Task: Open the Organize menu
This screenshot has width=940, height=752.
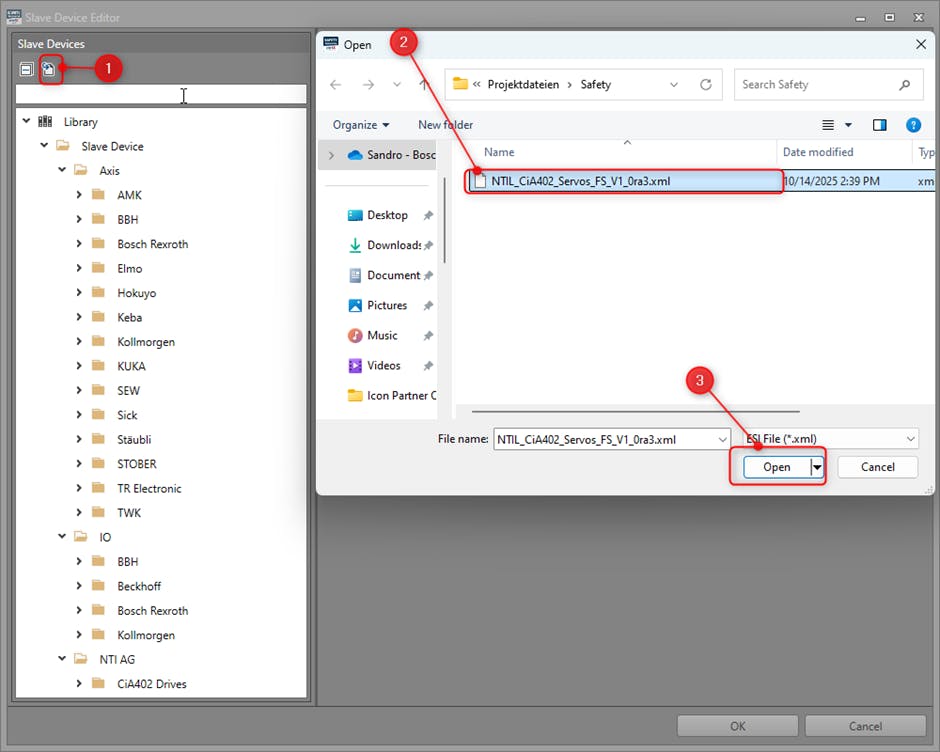Action: point(361,125)
